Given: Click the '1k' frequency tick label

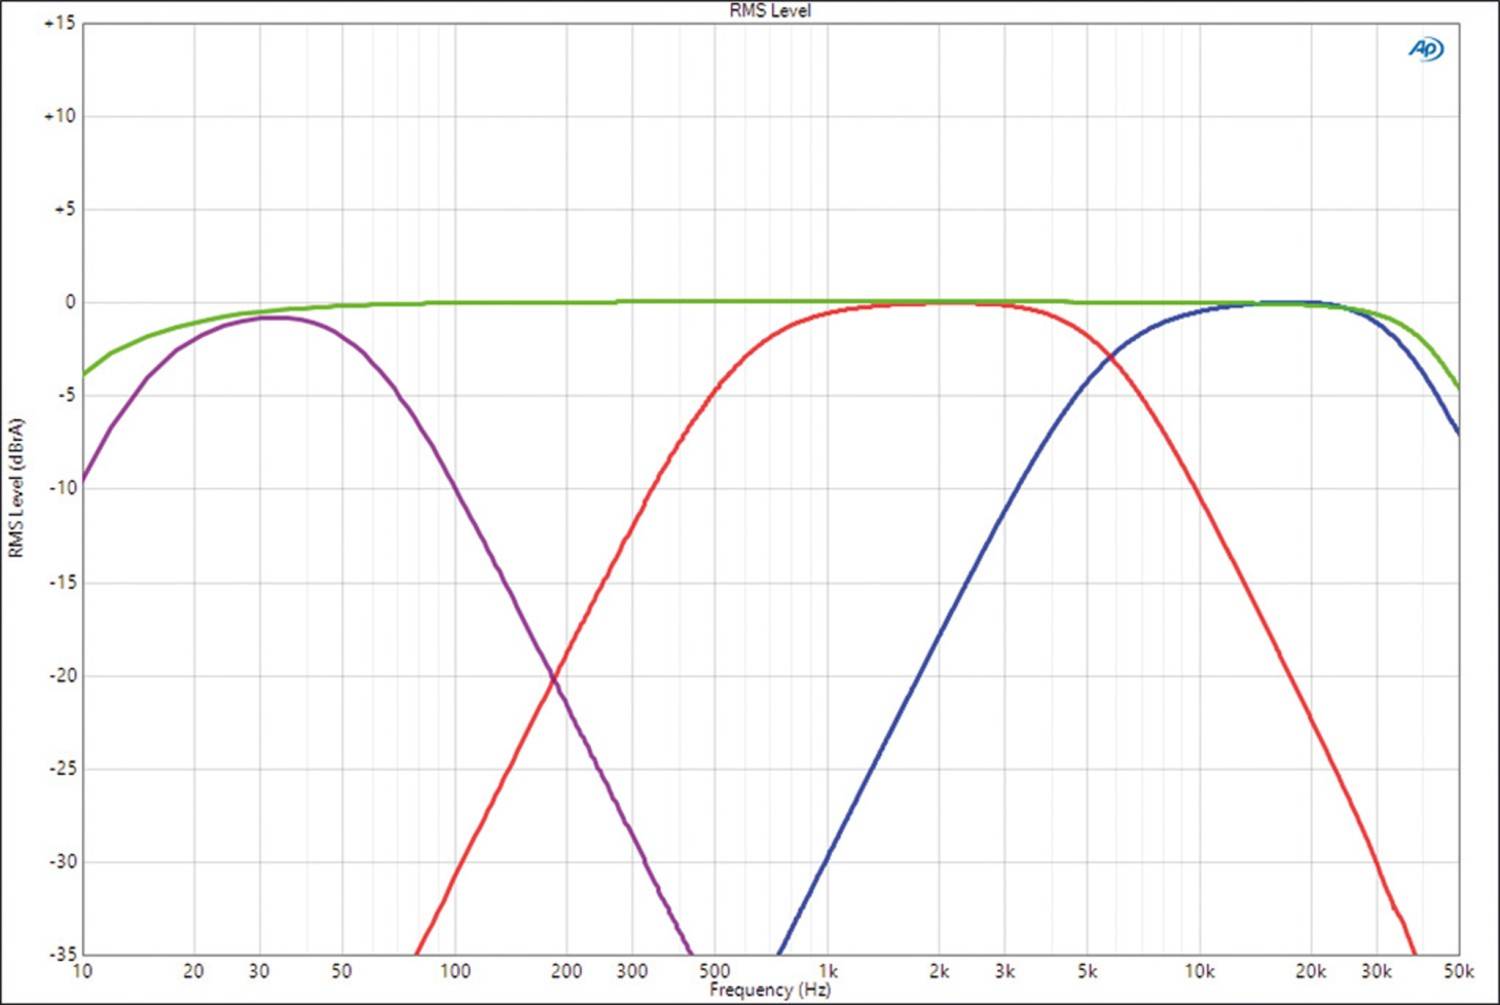Looking at the screenshot, I should [828, 971].
